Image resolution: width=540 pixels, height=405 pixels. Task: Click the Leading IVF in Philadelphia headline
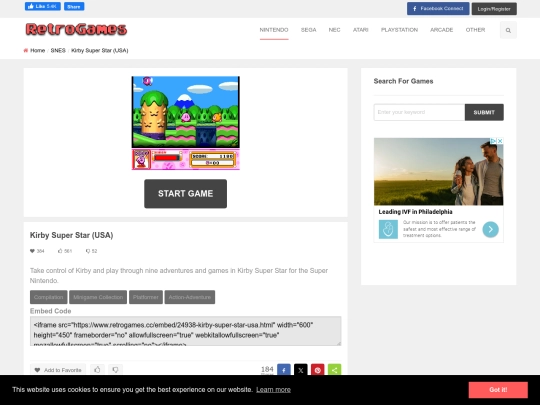415,212
